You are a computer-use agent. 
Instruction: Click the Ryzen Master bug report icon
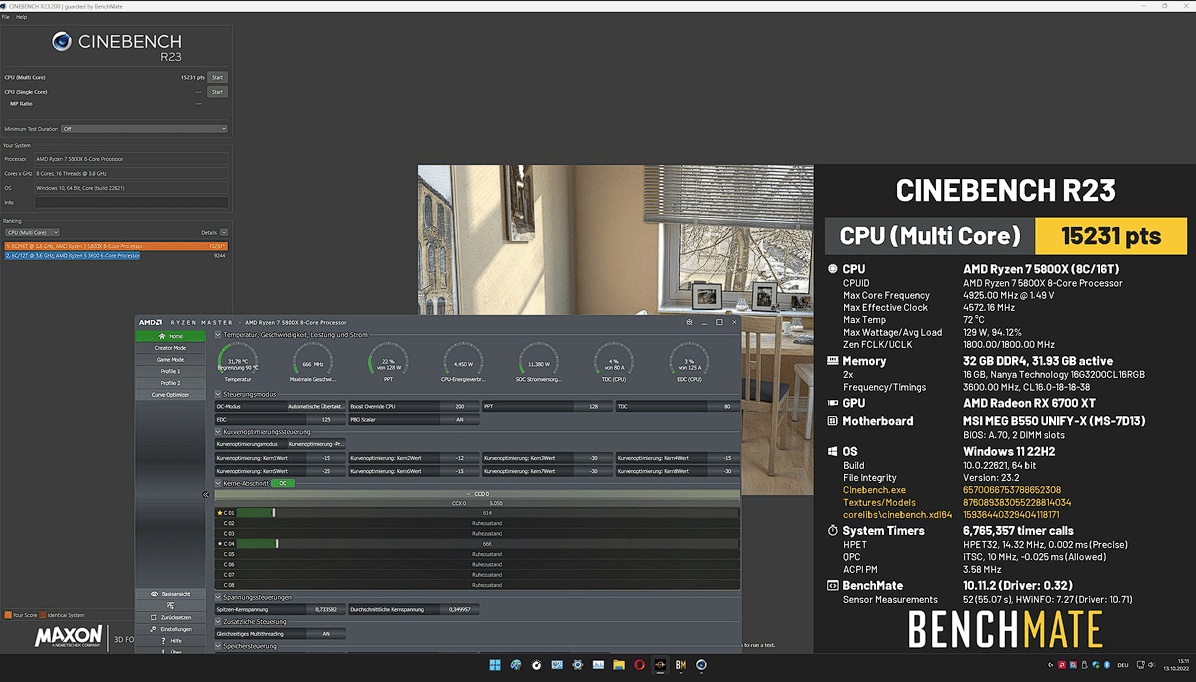(x=690, y=322)
